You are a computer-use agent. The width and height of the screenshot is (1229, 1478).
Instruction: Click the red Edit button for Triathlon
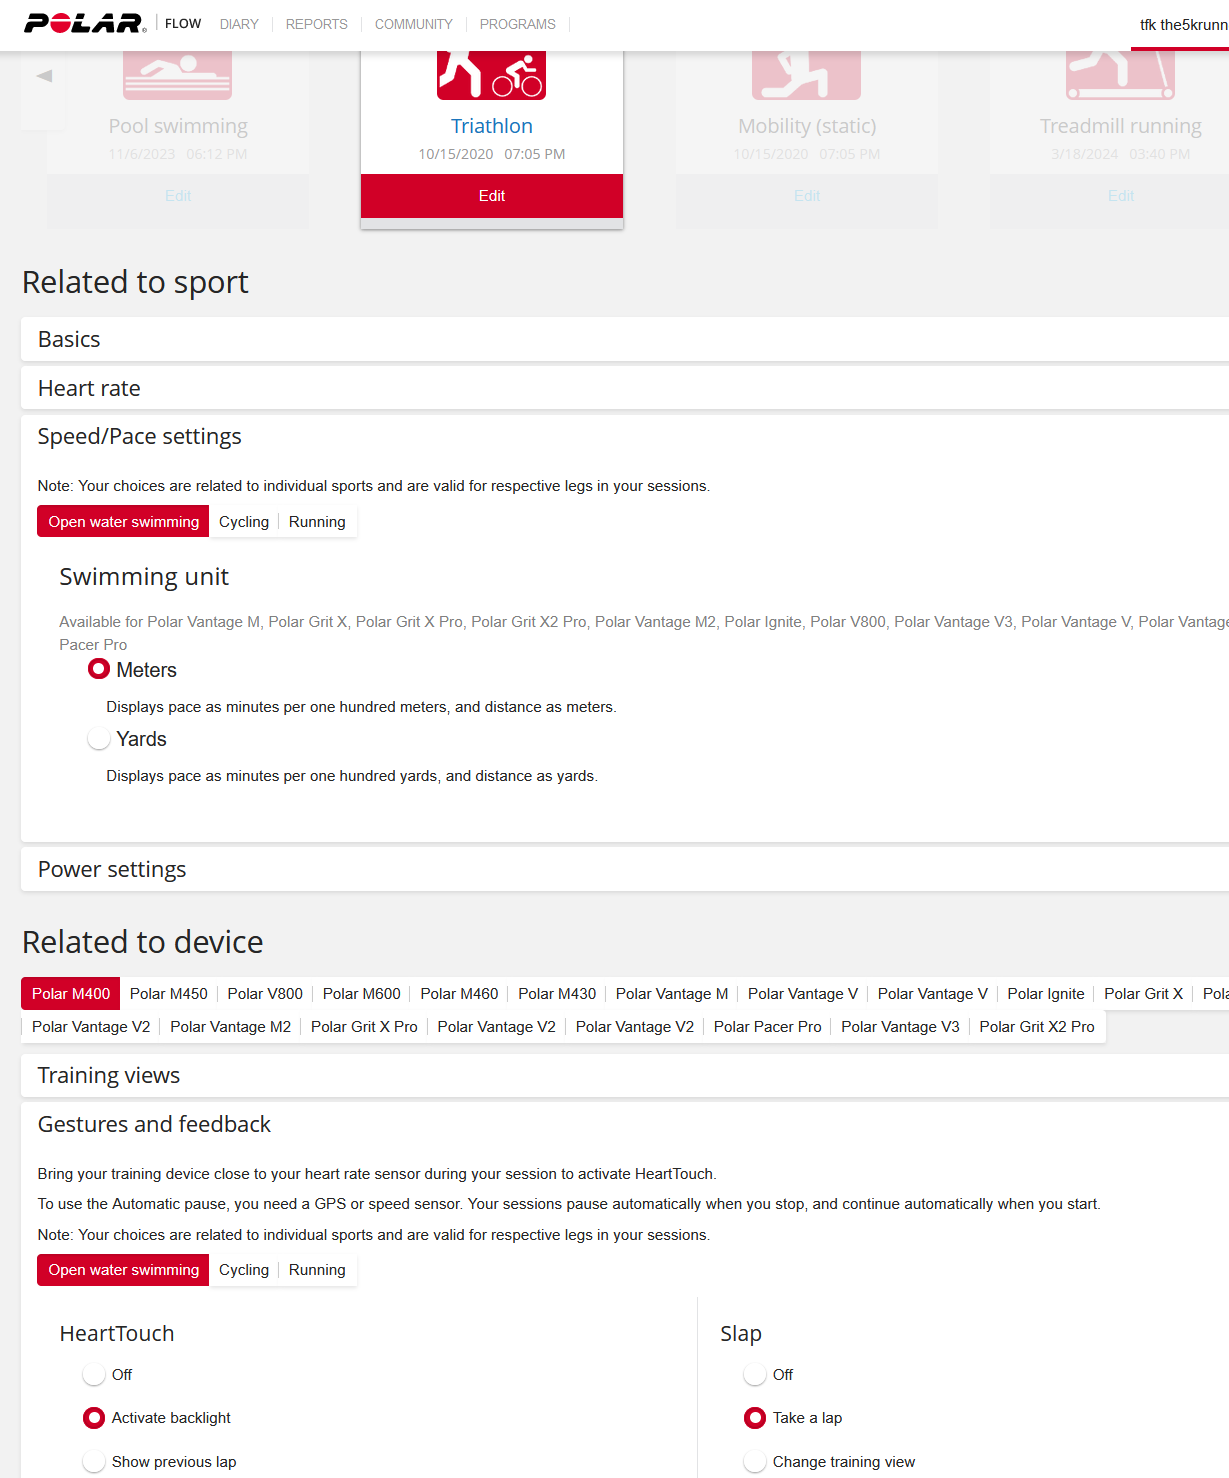(x=491, y=196)
